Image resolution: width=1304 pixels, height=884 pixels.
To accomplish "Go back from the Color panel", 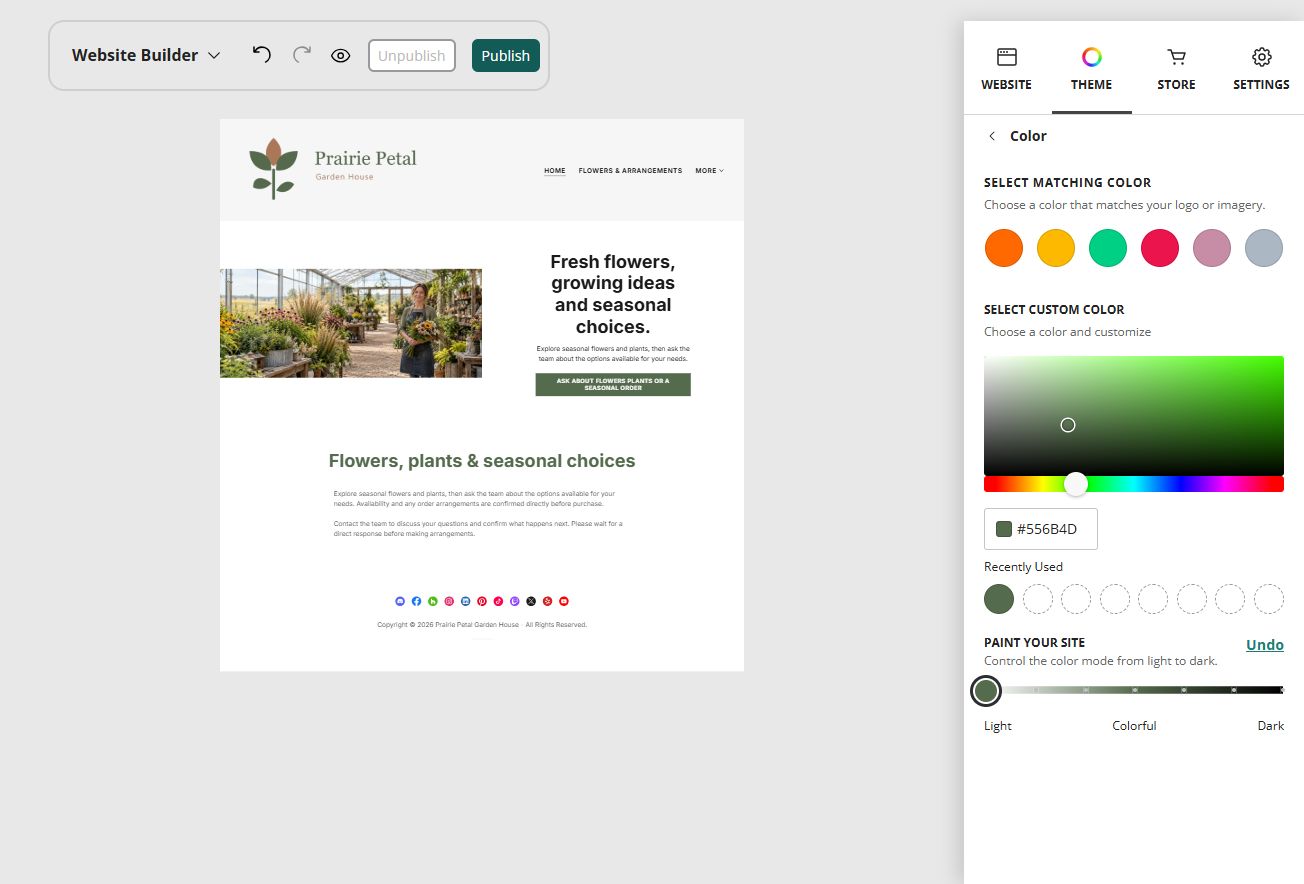I will [992, 136].
